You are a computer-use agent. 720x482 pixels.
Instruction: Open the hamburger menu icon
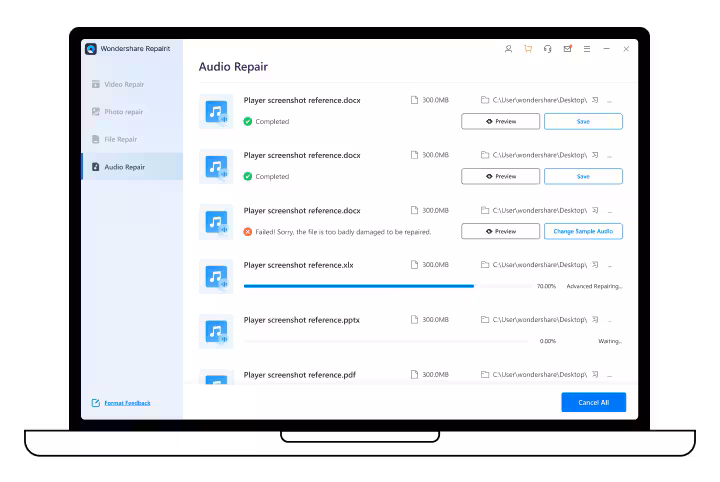coord(587,49)
